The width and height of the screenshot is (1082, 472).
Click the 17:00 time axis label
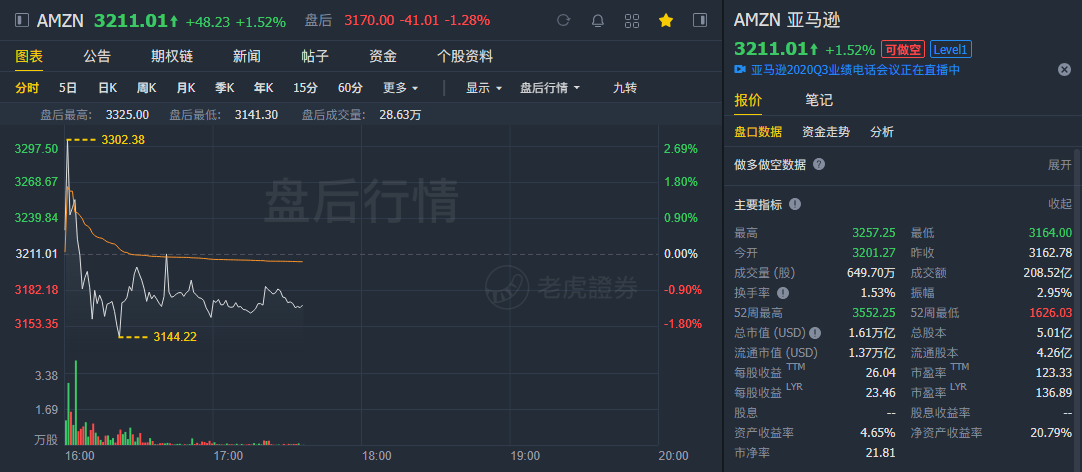(228, 455)
